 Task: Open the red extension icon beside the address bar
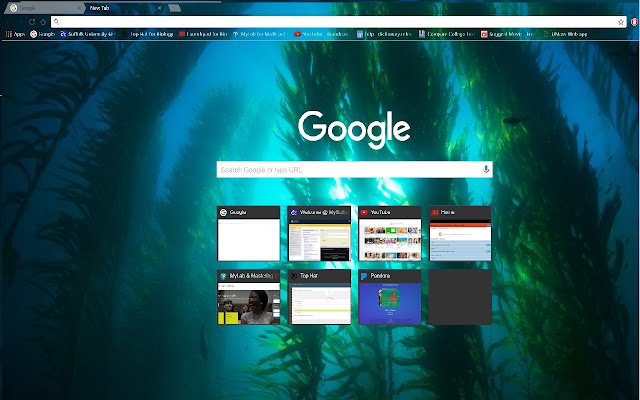point(634,22)
